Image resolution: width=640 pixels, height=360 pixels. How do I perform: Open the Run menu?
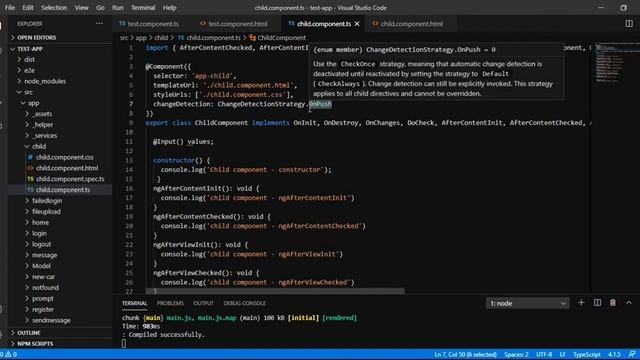pos(118,7)
